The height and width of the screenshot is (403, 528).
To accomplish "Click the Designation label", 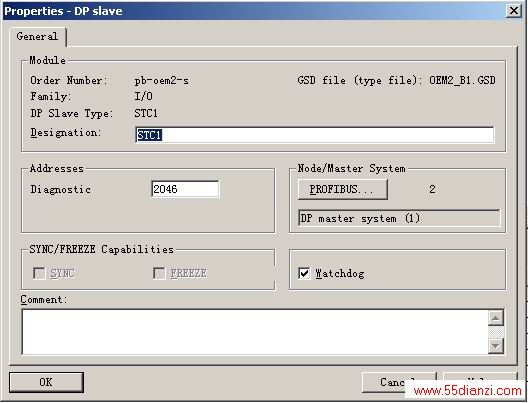I will click(65, 133).
